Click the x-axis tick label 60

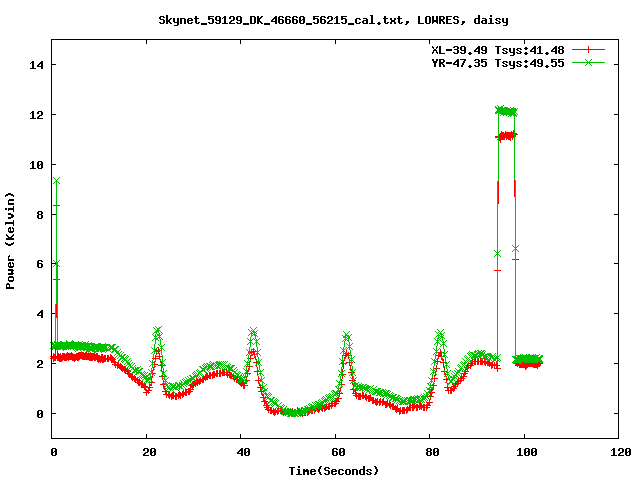point(338,452)
